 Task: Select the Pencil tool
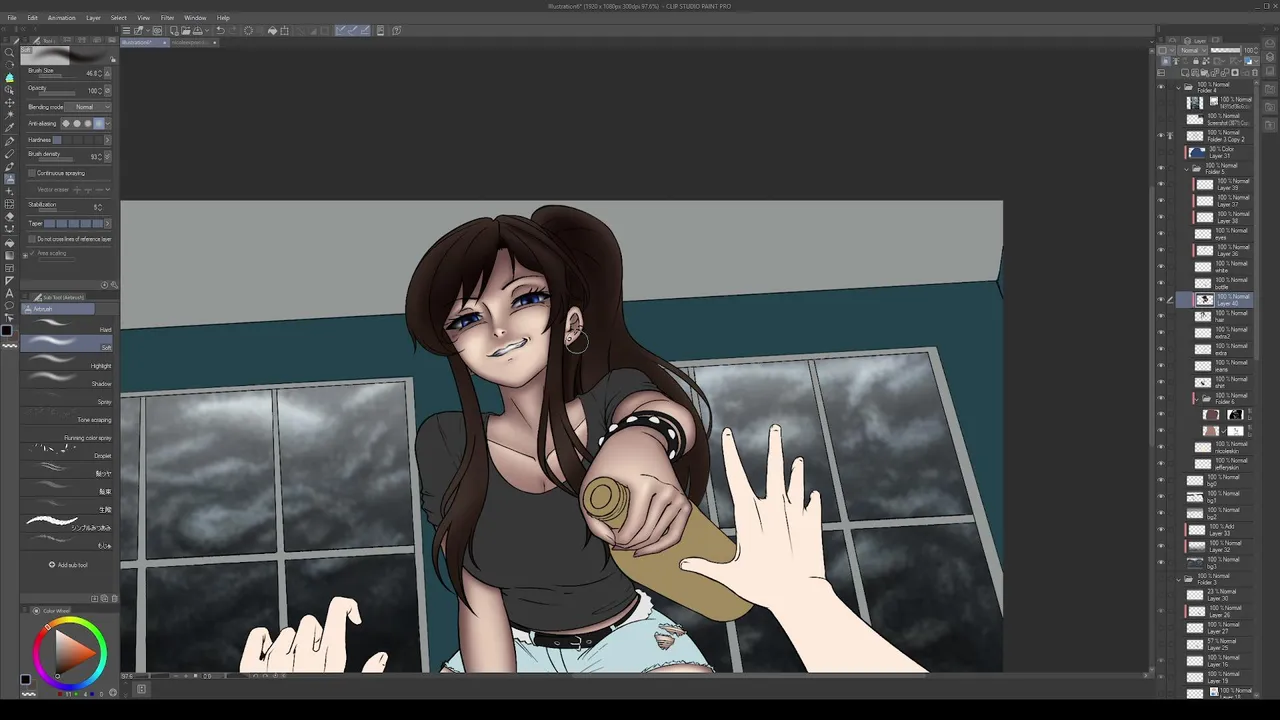pyautogui.click(x=9, y=153)
